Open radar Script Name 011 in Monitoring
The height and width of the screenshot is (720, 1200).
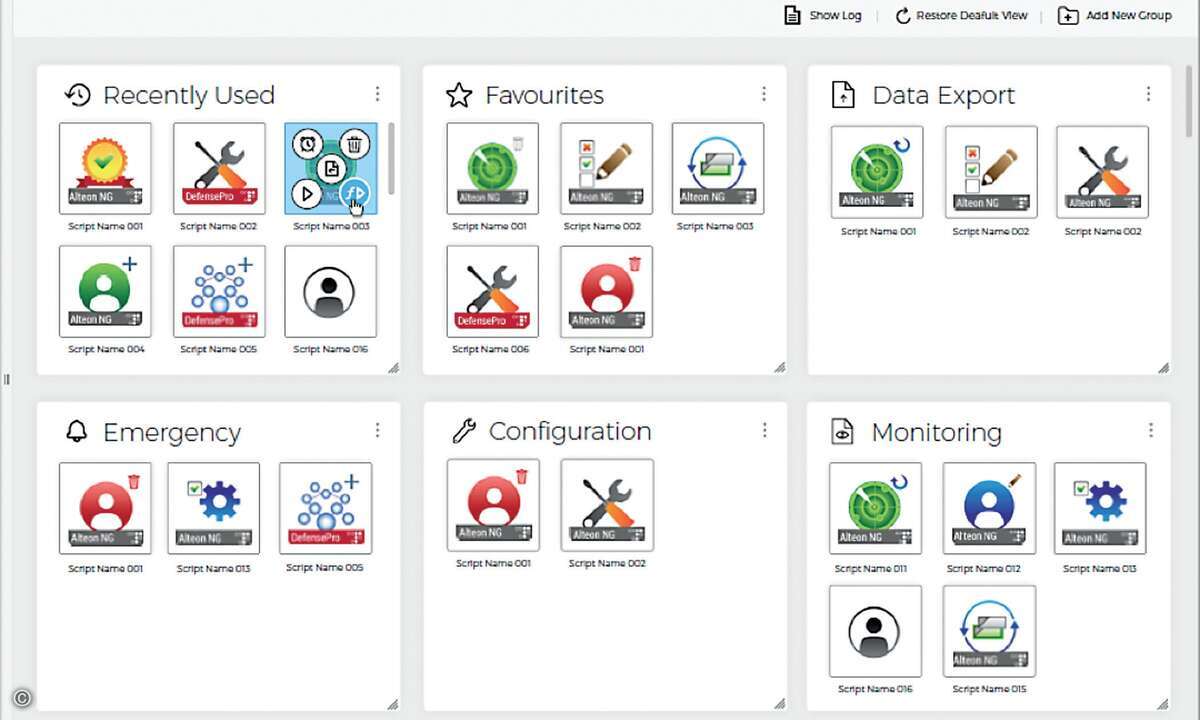pos(876,508)
